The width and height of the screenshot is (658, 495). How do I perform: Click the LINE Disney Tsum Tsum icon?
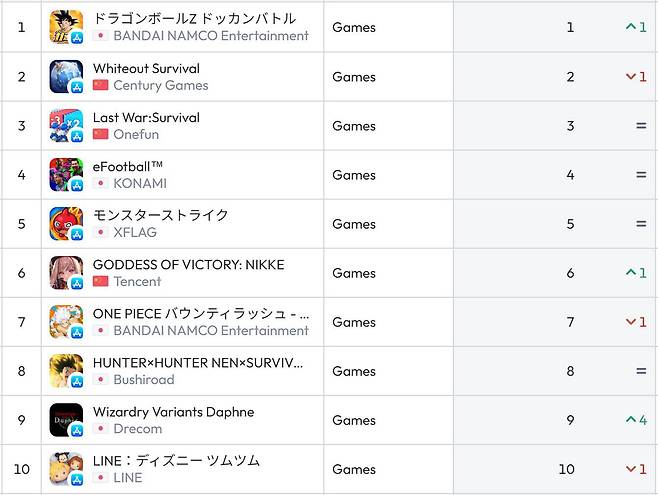pos(66,469)
